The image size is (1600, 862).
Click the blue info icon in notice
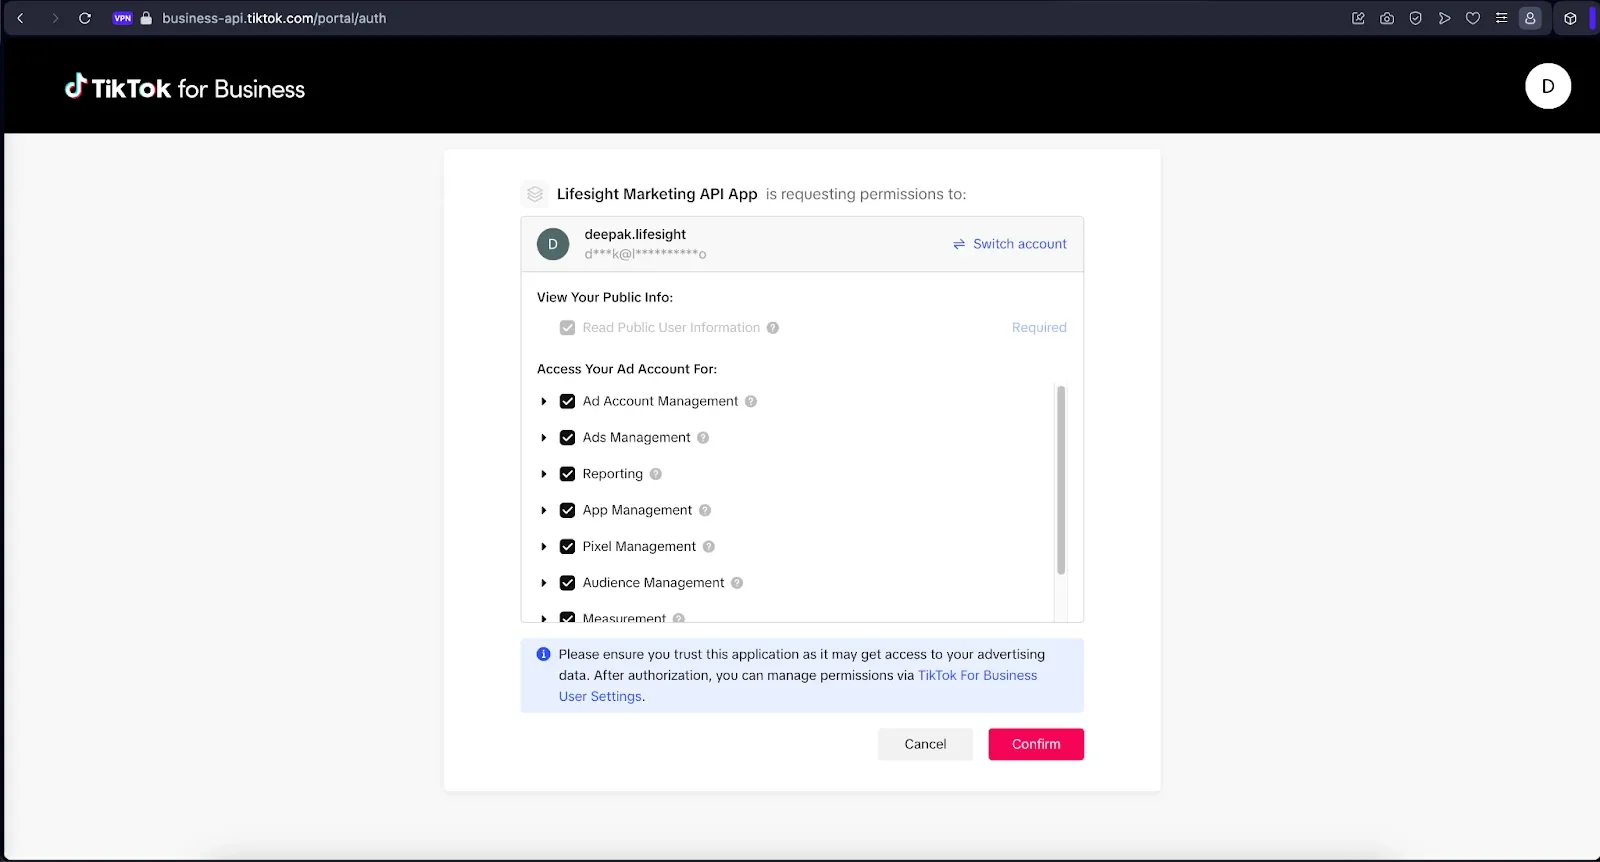click(x=543, y=654)
